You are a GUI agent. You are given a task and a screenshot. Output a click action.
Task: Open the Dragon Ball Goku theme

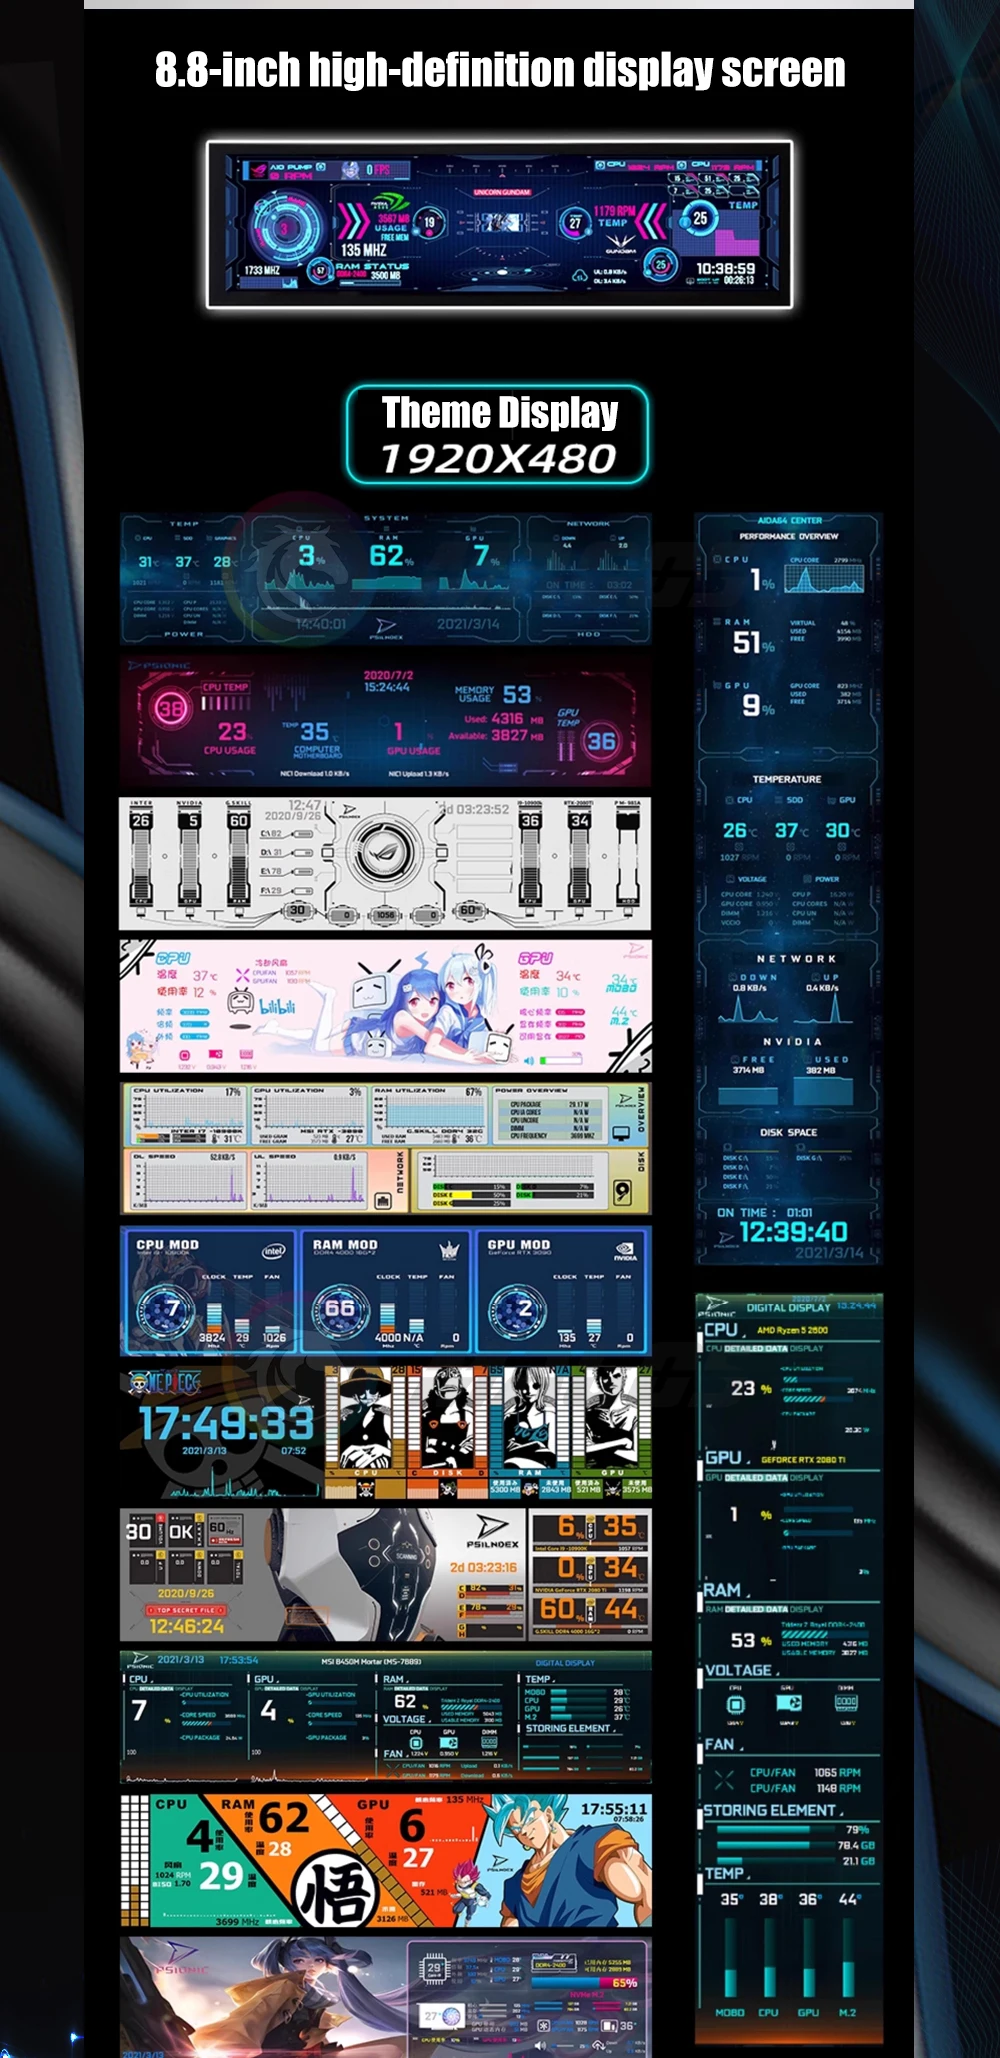(x=386, y=1861)
